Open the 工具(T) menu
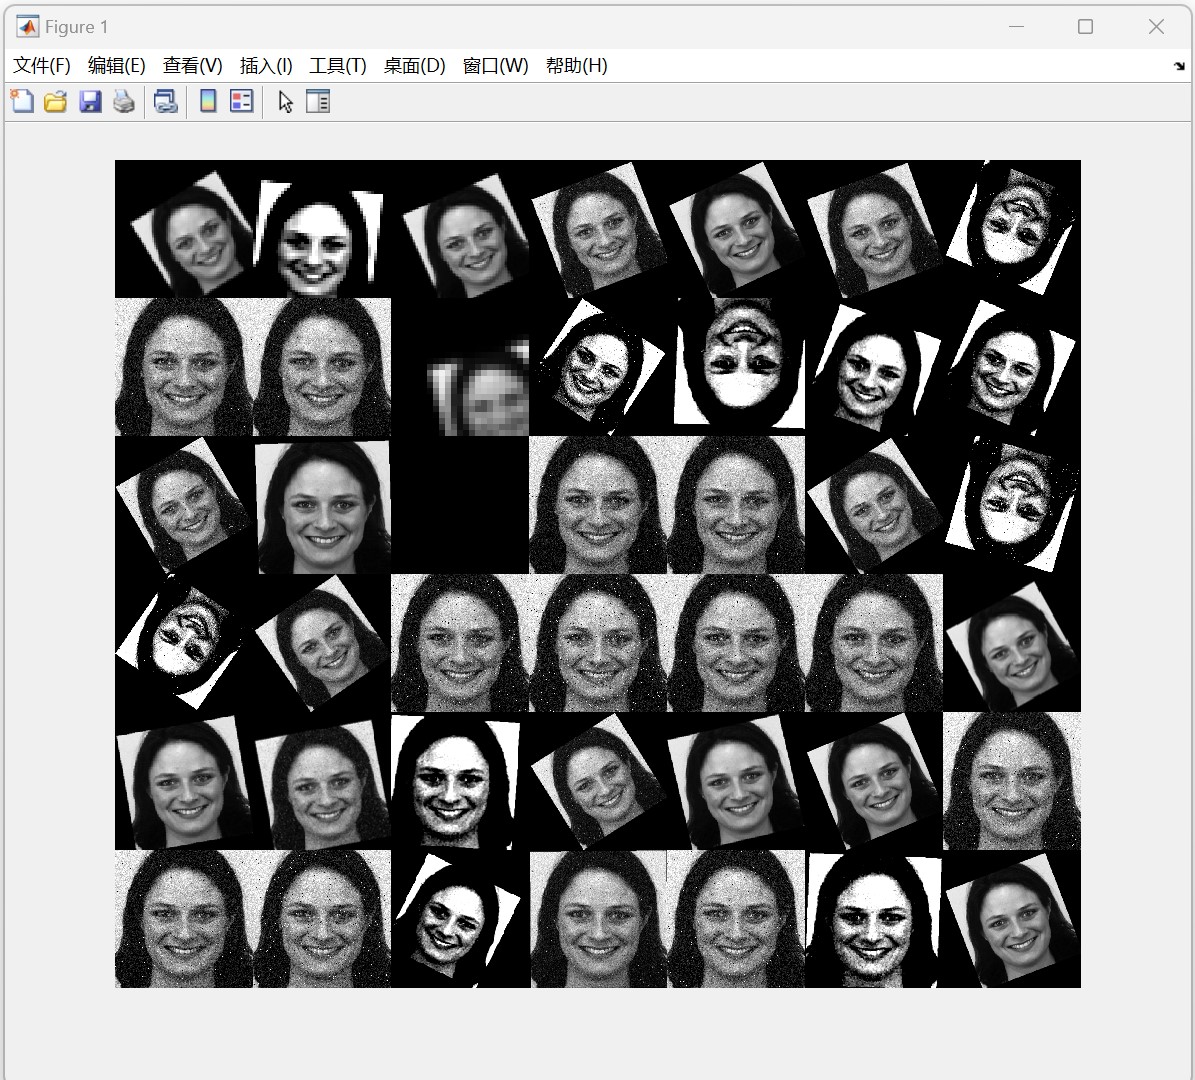Screen dimensions: 1195x1080 click(x=338, y=66)
